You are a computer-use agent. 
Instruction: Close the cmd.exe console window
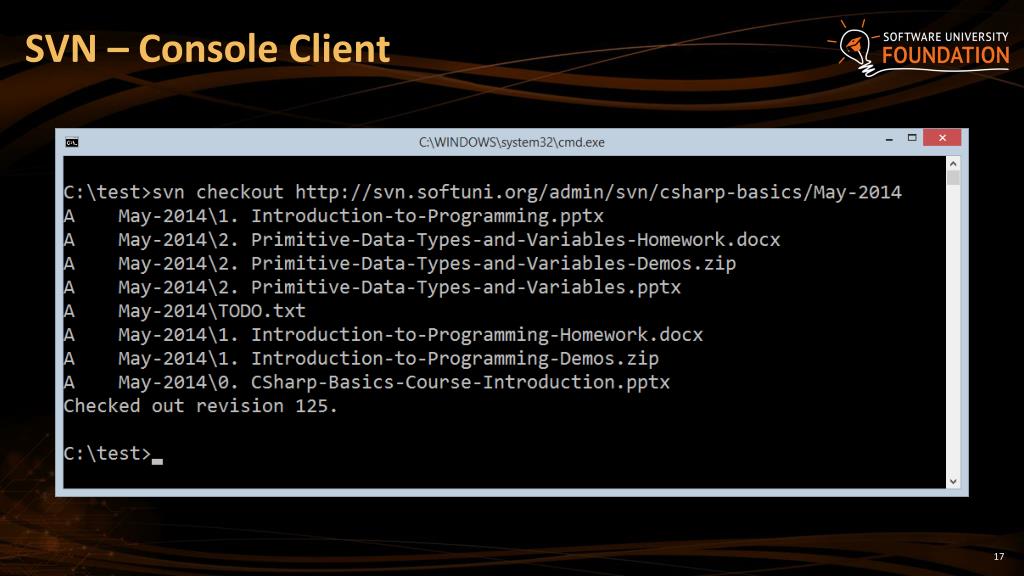(942, 138)
